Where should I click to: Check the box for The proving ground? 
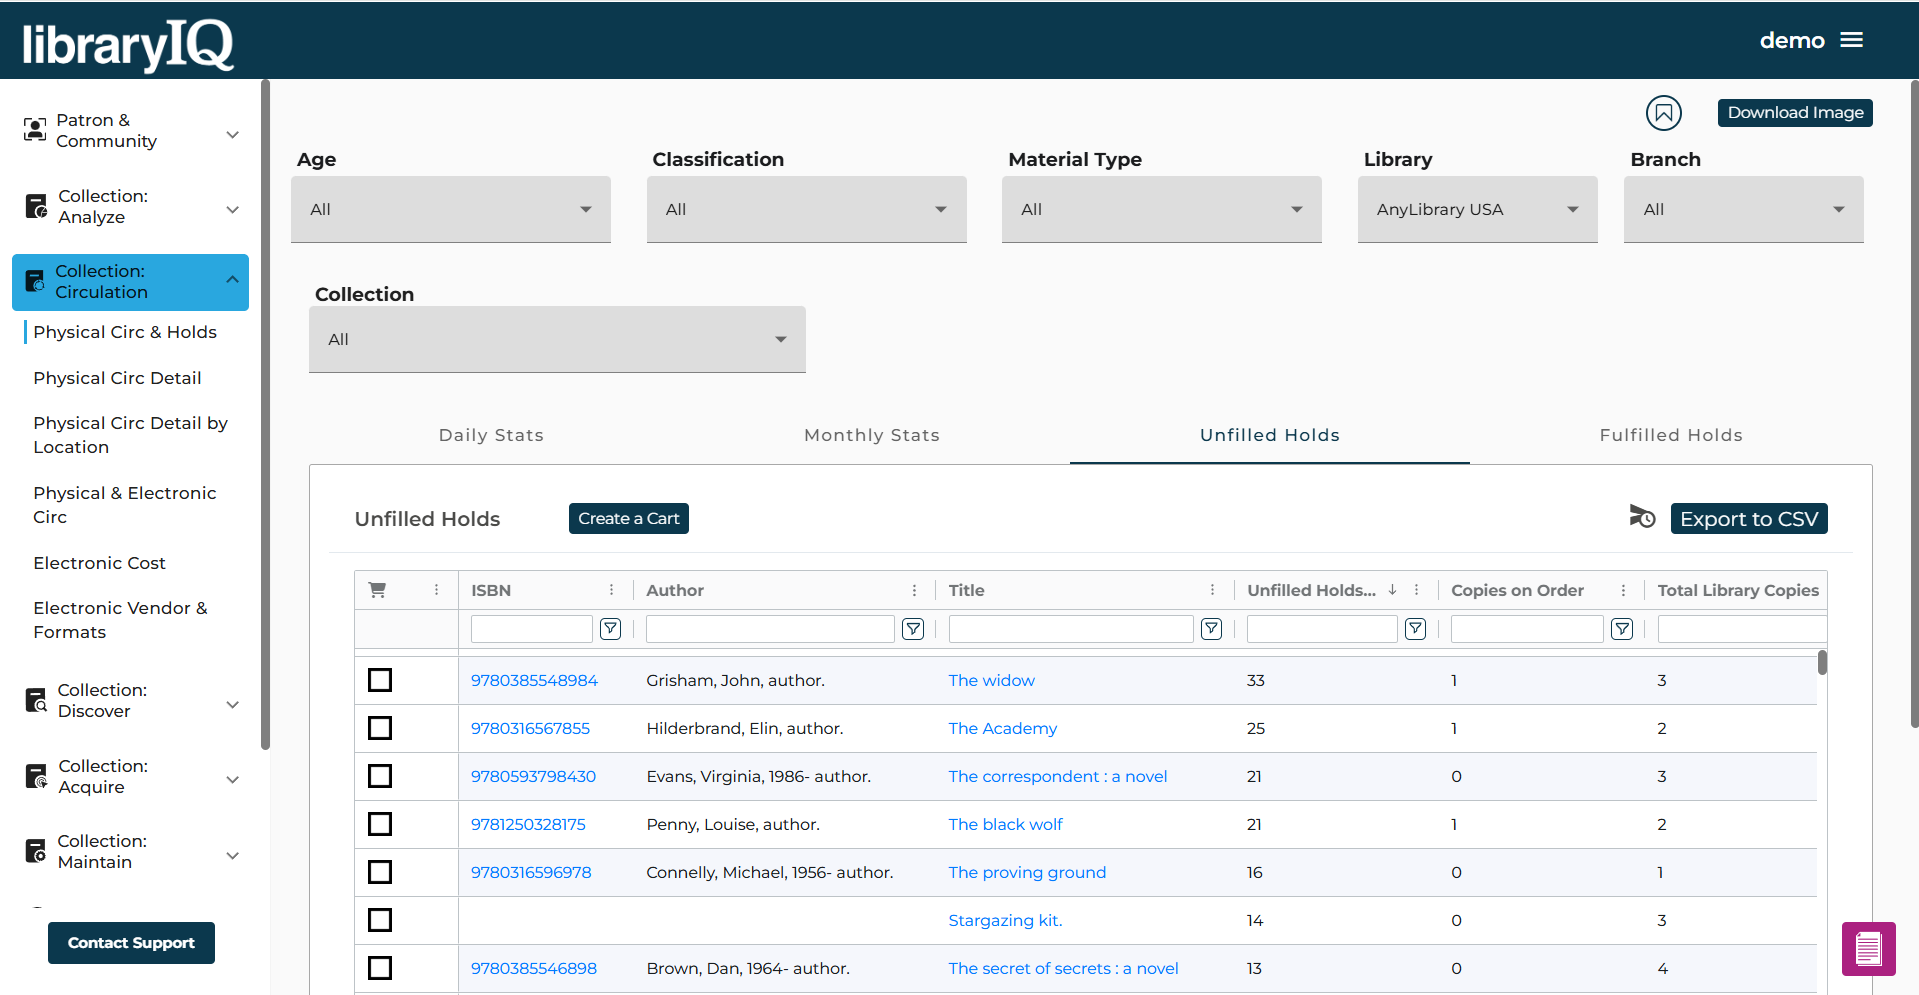380,872
